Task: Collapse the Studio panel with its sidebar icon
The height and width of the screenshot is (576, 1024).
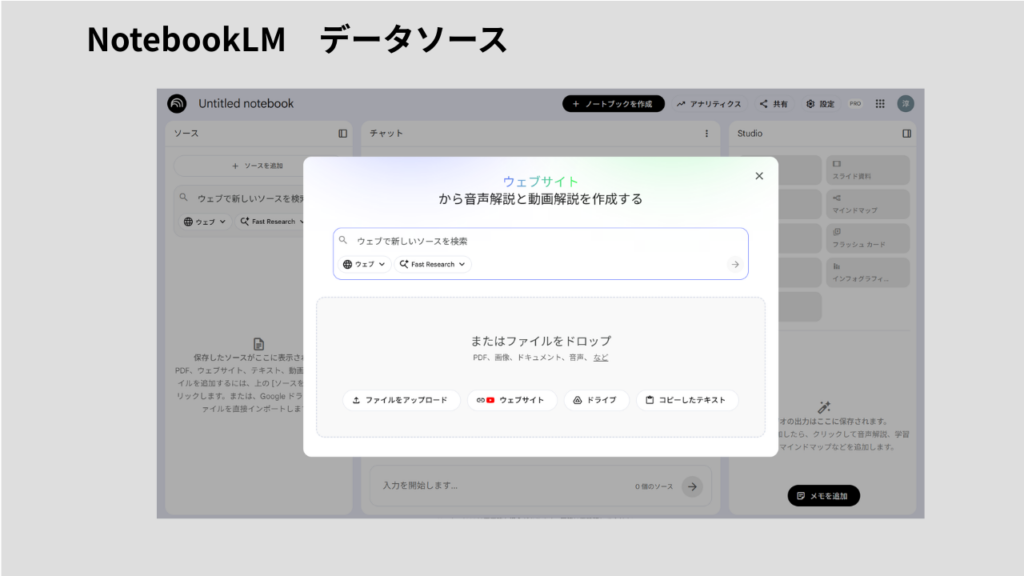Action: [x=906, y=133]
